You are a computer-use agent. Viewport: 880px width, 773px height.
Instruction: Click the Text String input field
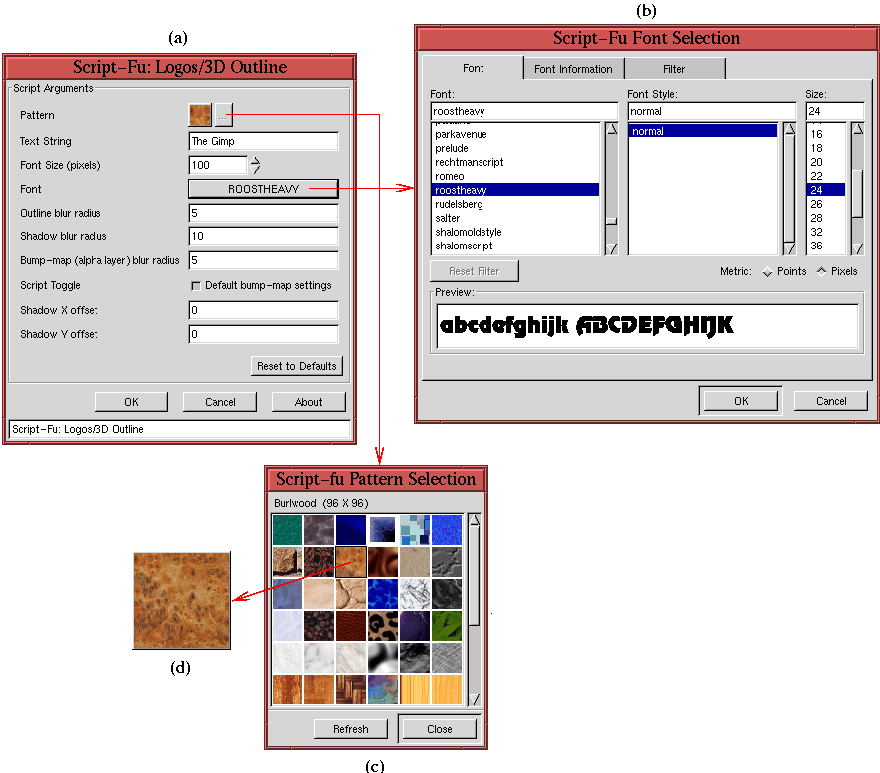point(263,141)
